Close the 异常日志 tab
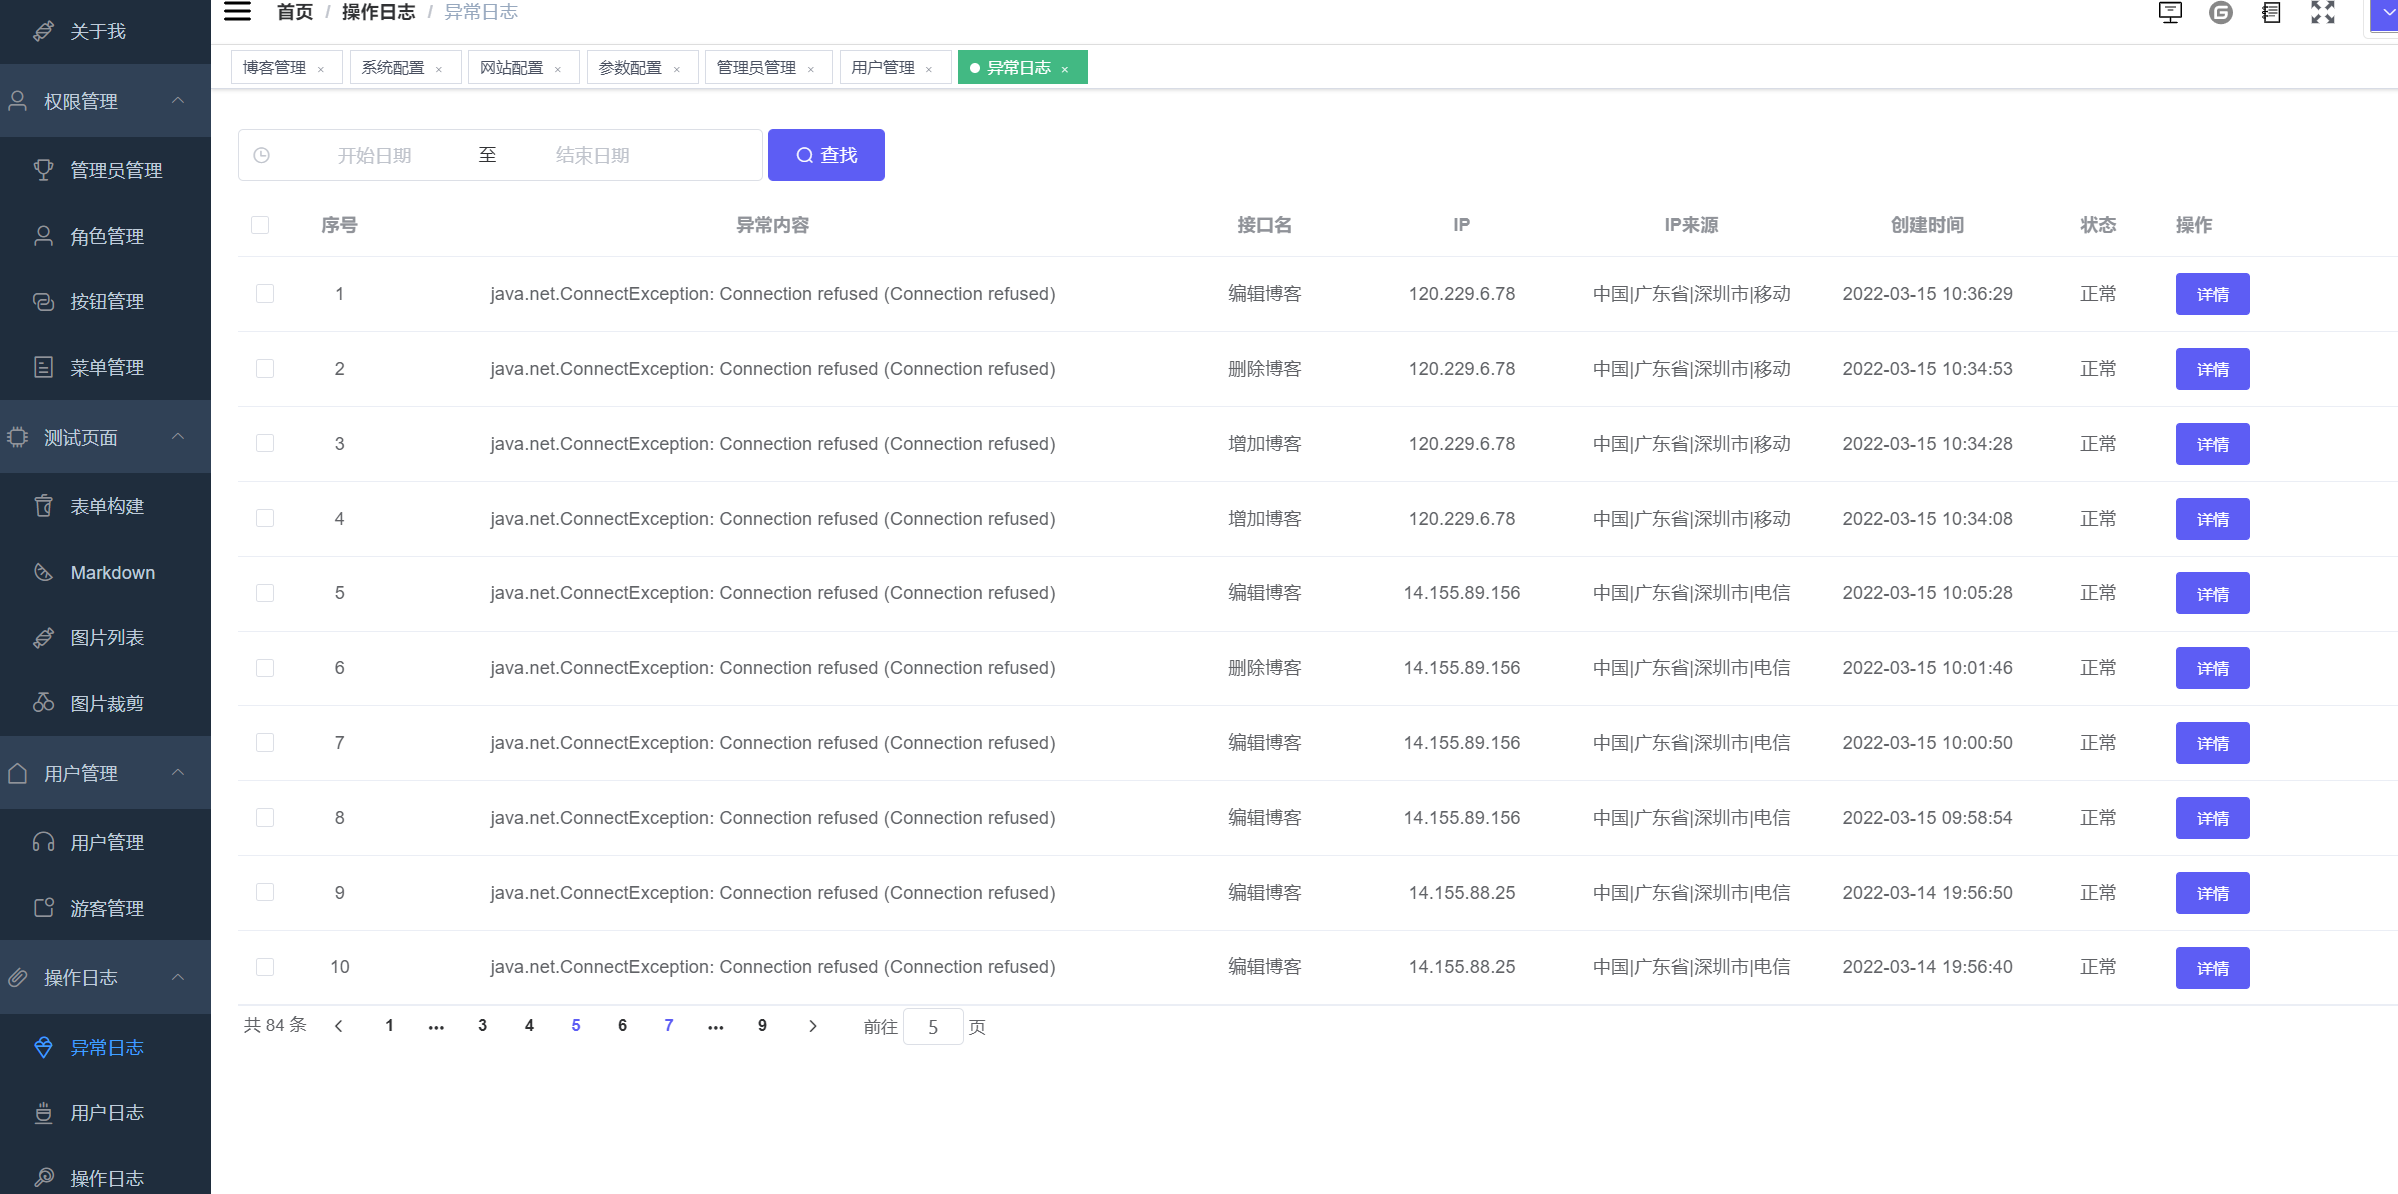 [1065, 69]
